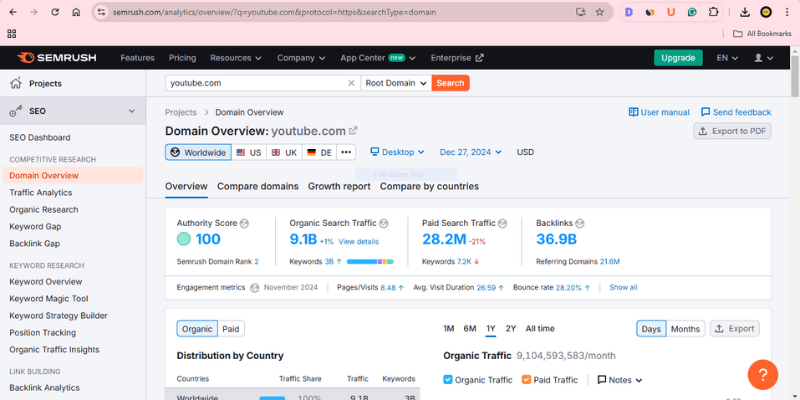800x400 pixels.
Task: Switch chart to Organic
Action: coord(197,329)
